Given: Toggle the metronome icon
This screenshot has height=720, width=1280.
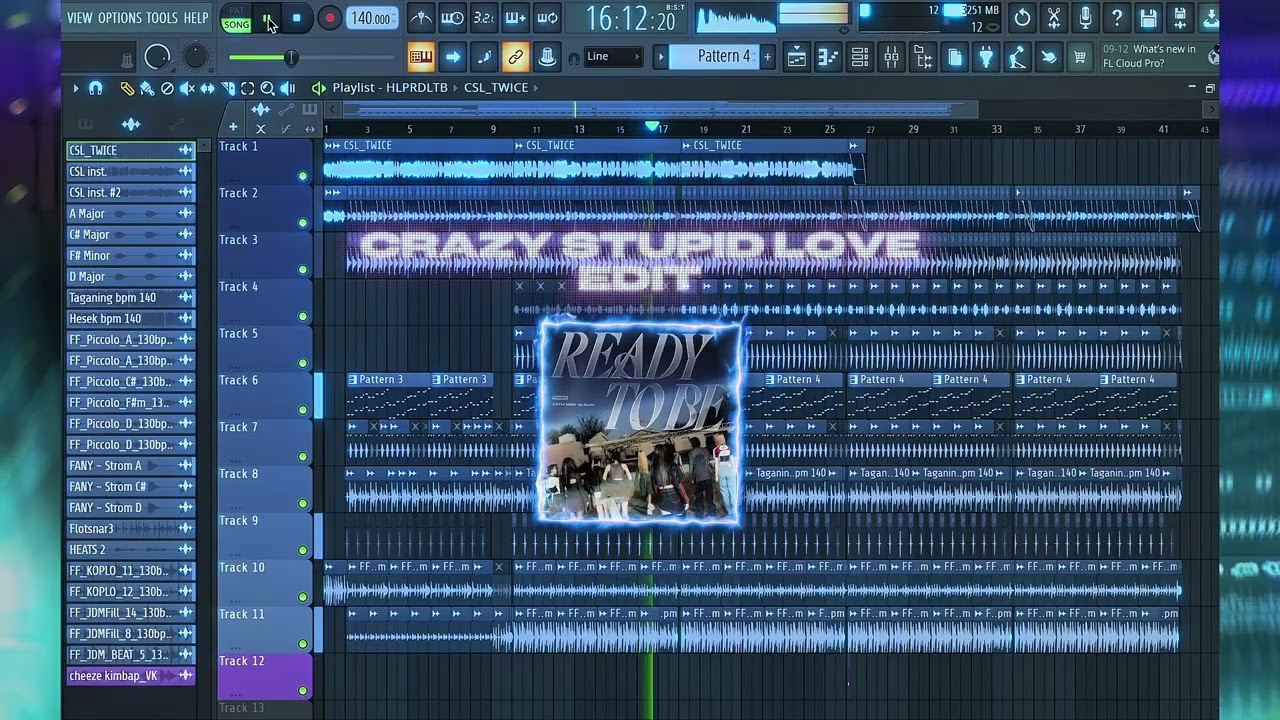Looking at the screenshot, I should tap(421, 18).
